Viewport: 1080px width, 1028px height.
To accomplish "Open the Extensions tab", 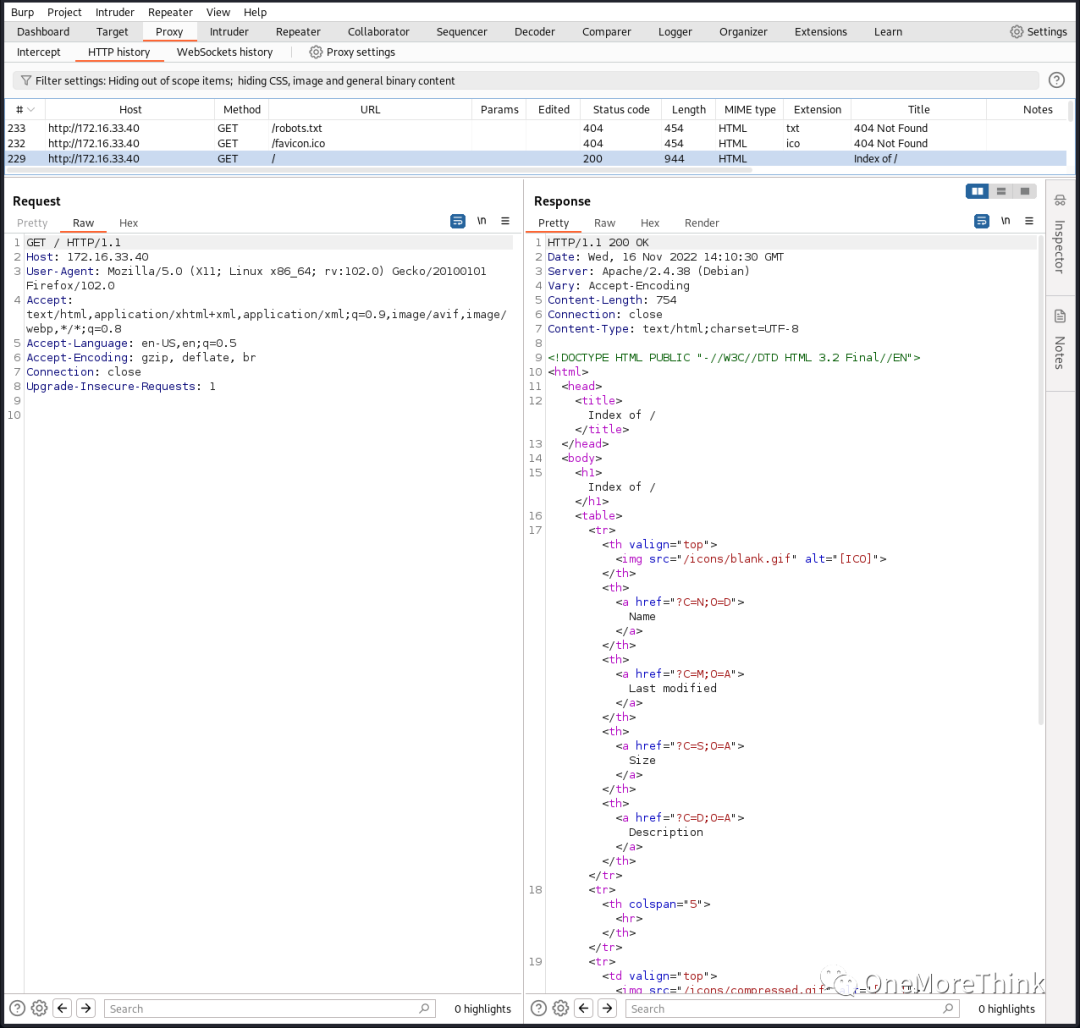I will (820, 32).
